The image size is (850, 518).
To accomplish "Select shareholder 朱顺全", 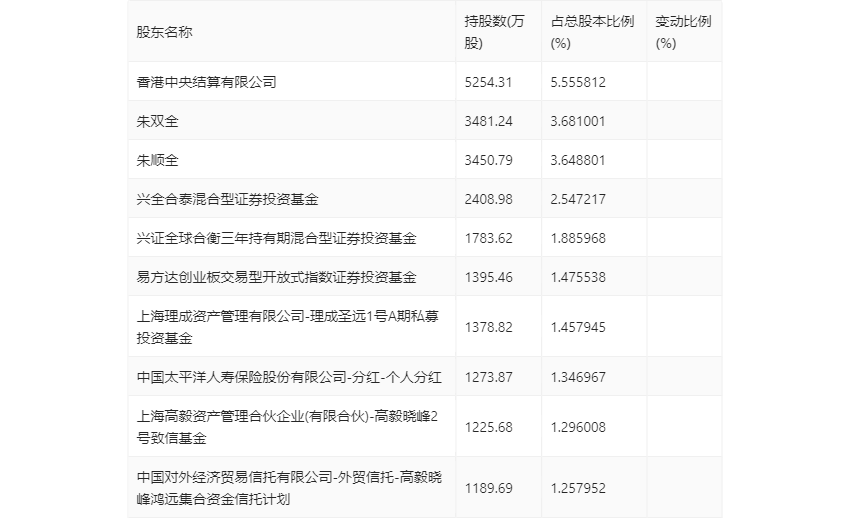I will point(157,160).
